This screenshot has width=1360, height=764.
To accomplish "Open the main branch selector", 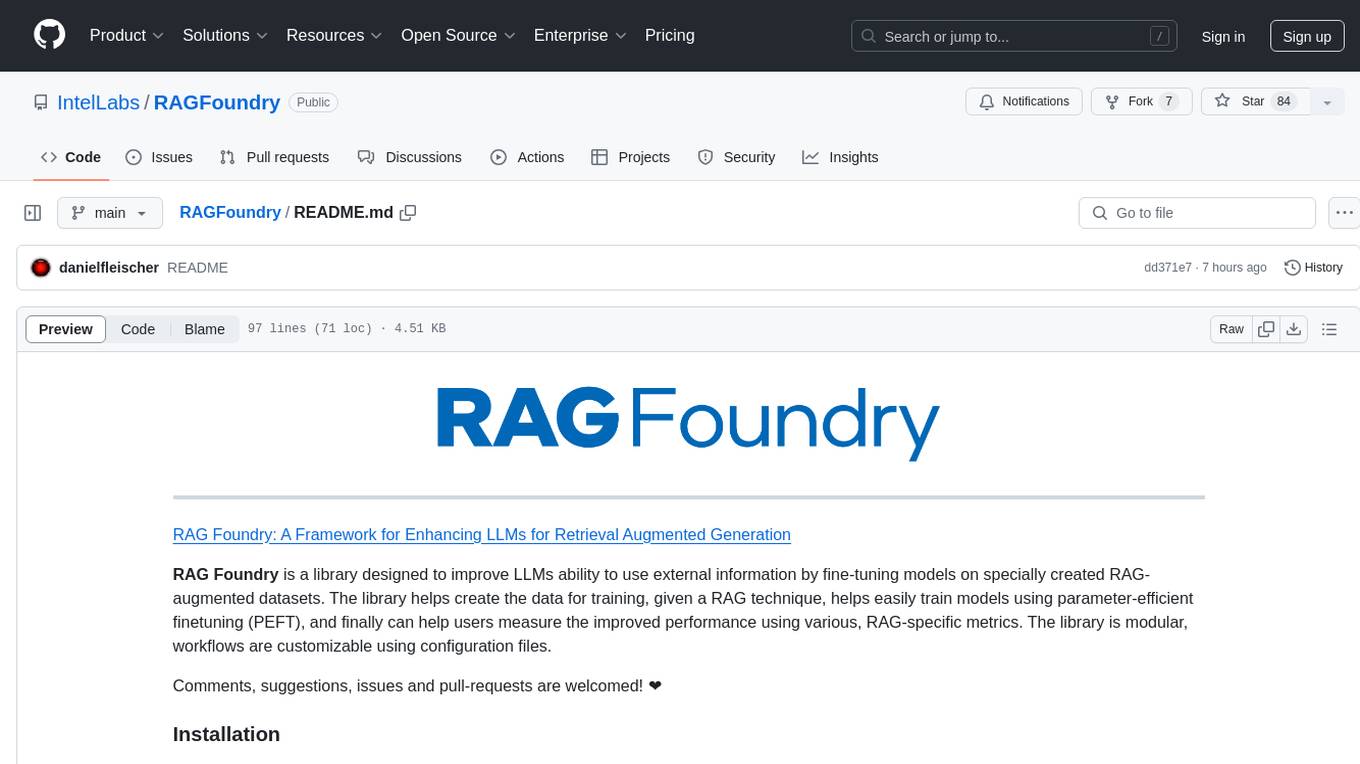I will 110,213.
